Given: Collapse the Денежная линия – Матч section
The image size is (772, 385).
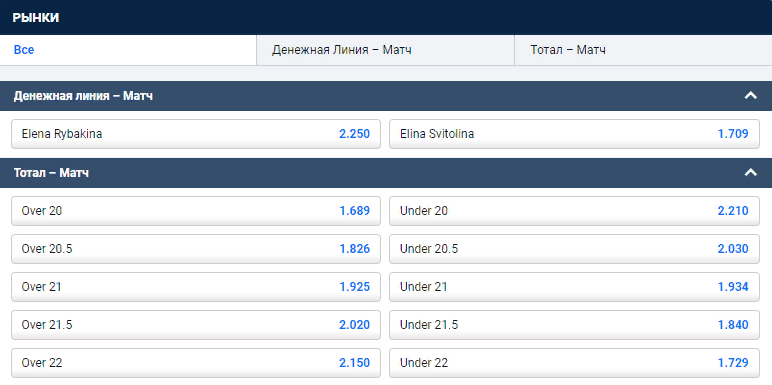Looking at the screenshot, I should (750, 96).
